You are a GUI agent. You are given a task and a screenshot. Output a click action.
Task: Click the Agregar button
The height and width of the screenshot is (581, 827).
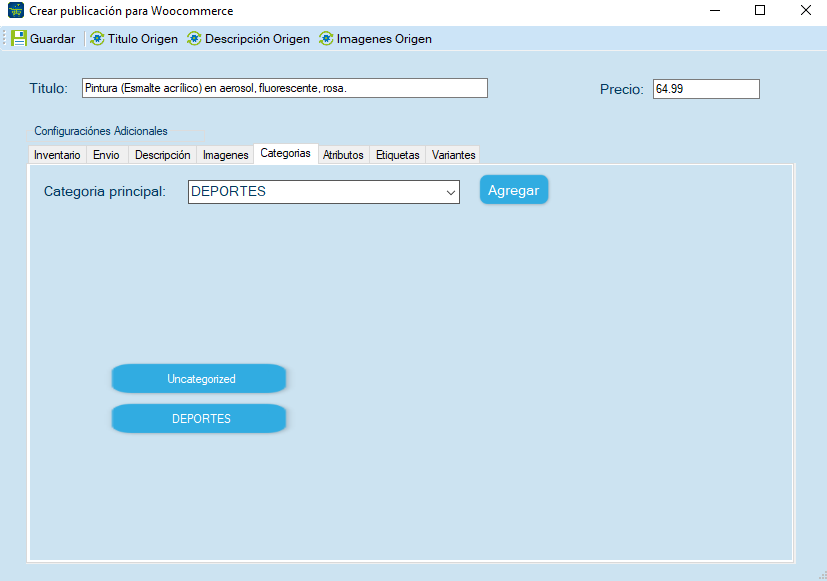point(514,190)
